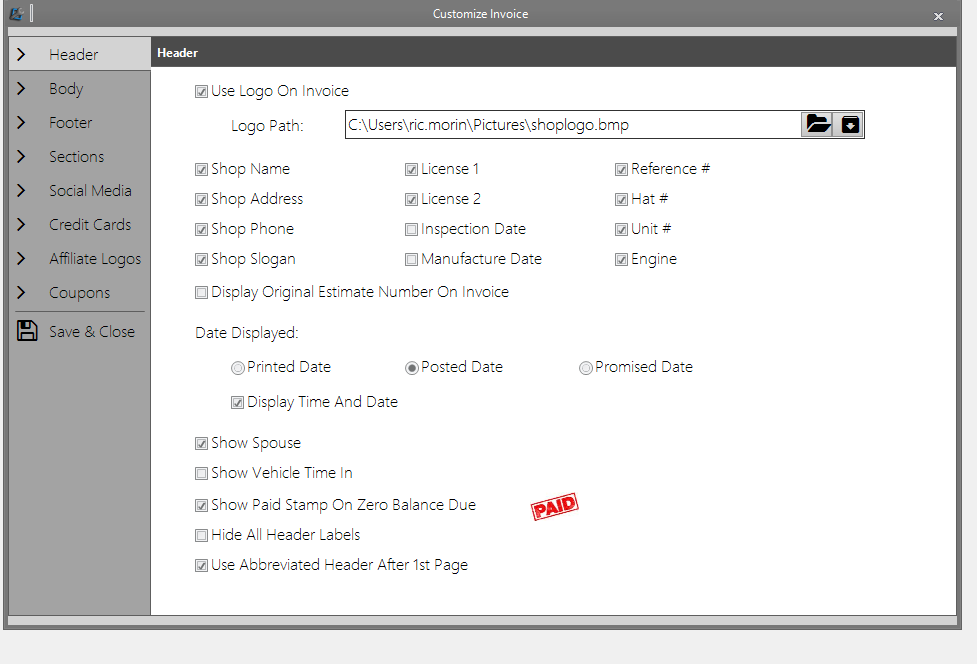The width and height of the screenshot is (977, 664).
Task: Enable Hide All Header Labels checkbox
Action: pyautogui.click(x=201, y=535)
